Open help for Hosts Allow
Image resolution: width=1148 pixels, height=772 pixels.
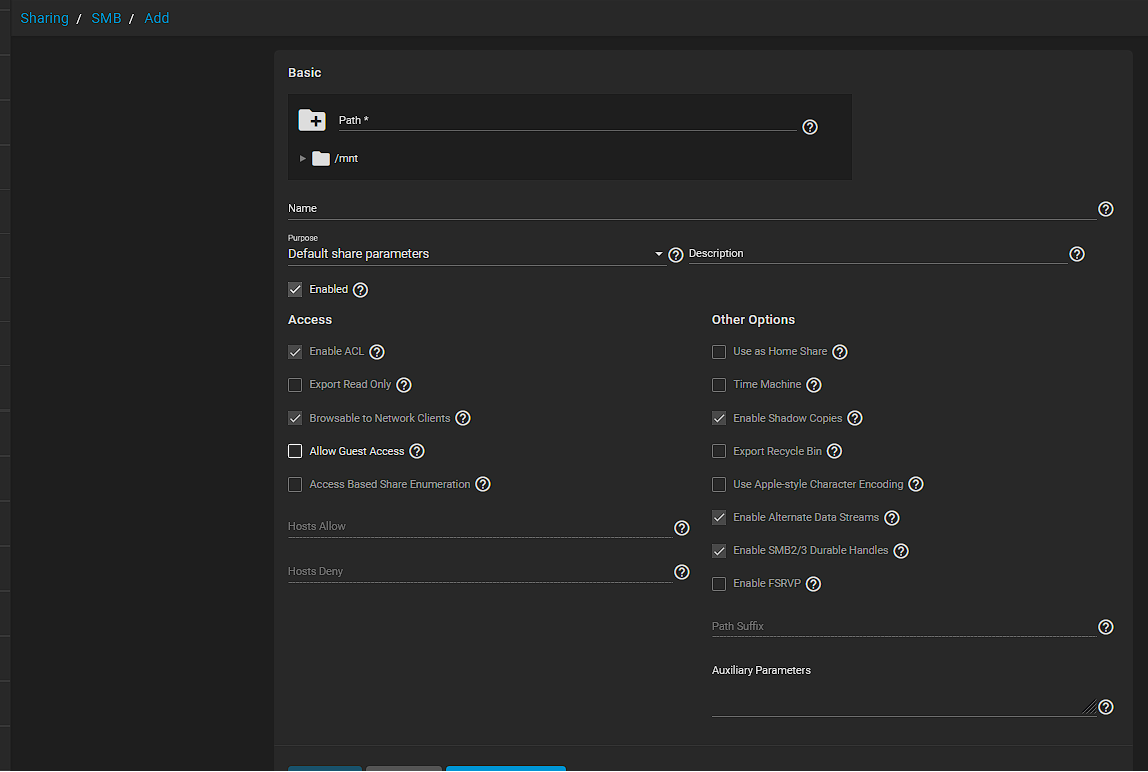click(x=682, y=528)
